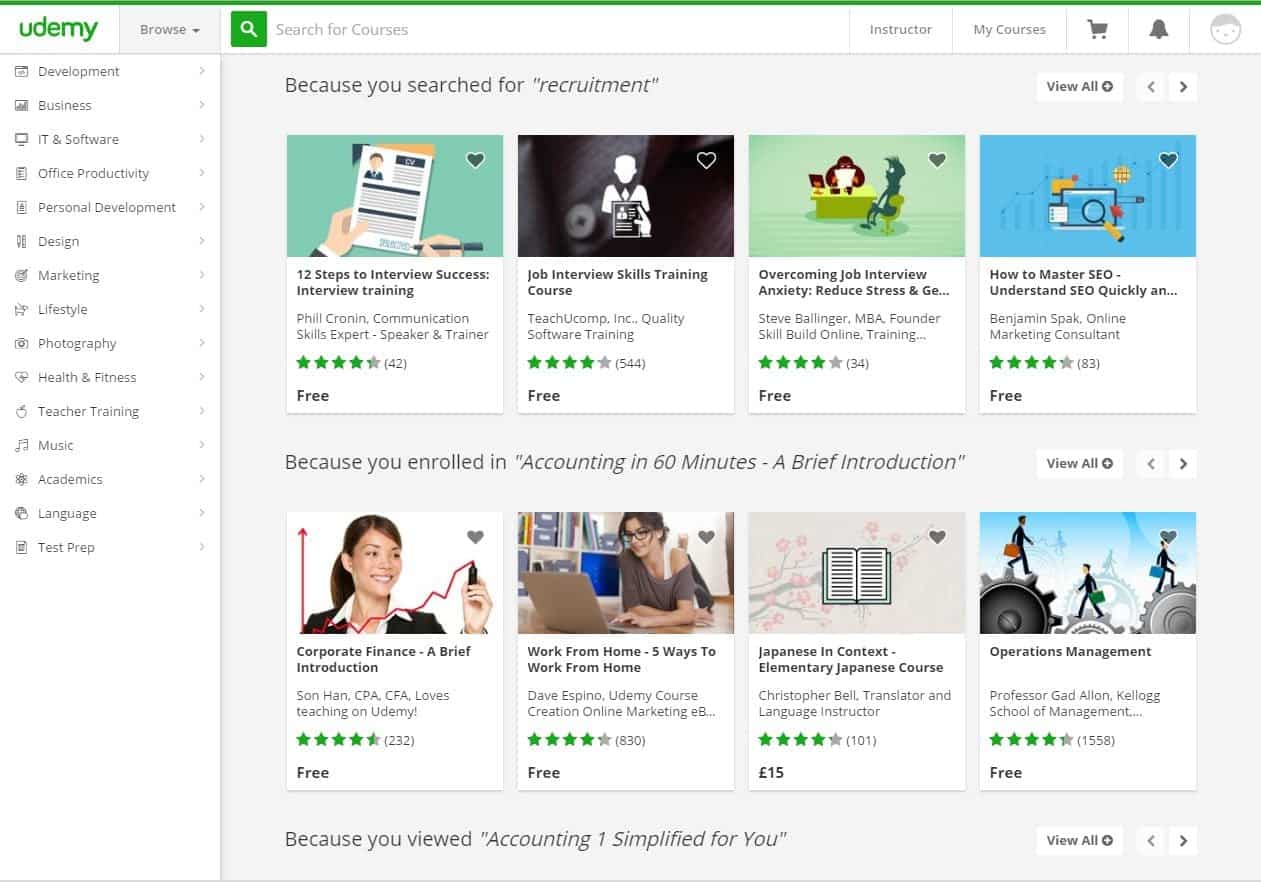This screenshot has height=882, width=1261.
Task: Open the Corporate Finance - A Brief Introduction title
Action: [384, 659]
